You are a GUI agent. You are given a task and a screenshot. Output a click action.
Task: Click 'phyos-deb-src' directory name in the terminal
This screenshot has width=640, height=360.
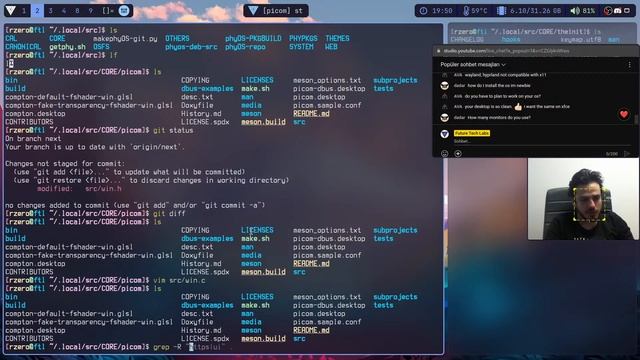191,47
